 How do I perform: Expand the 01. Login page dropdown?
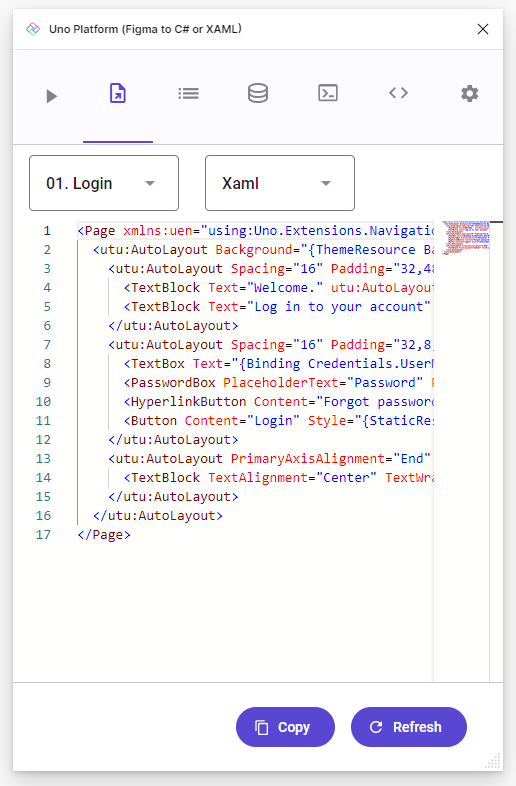point(104,183)
